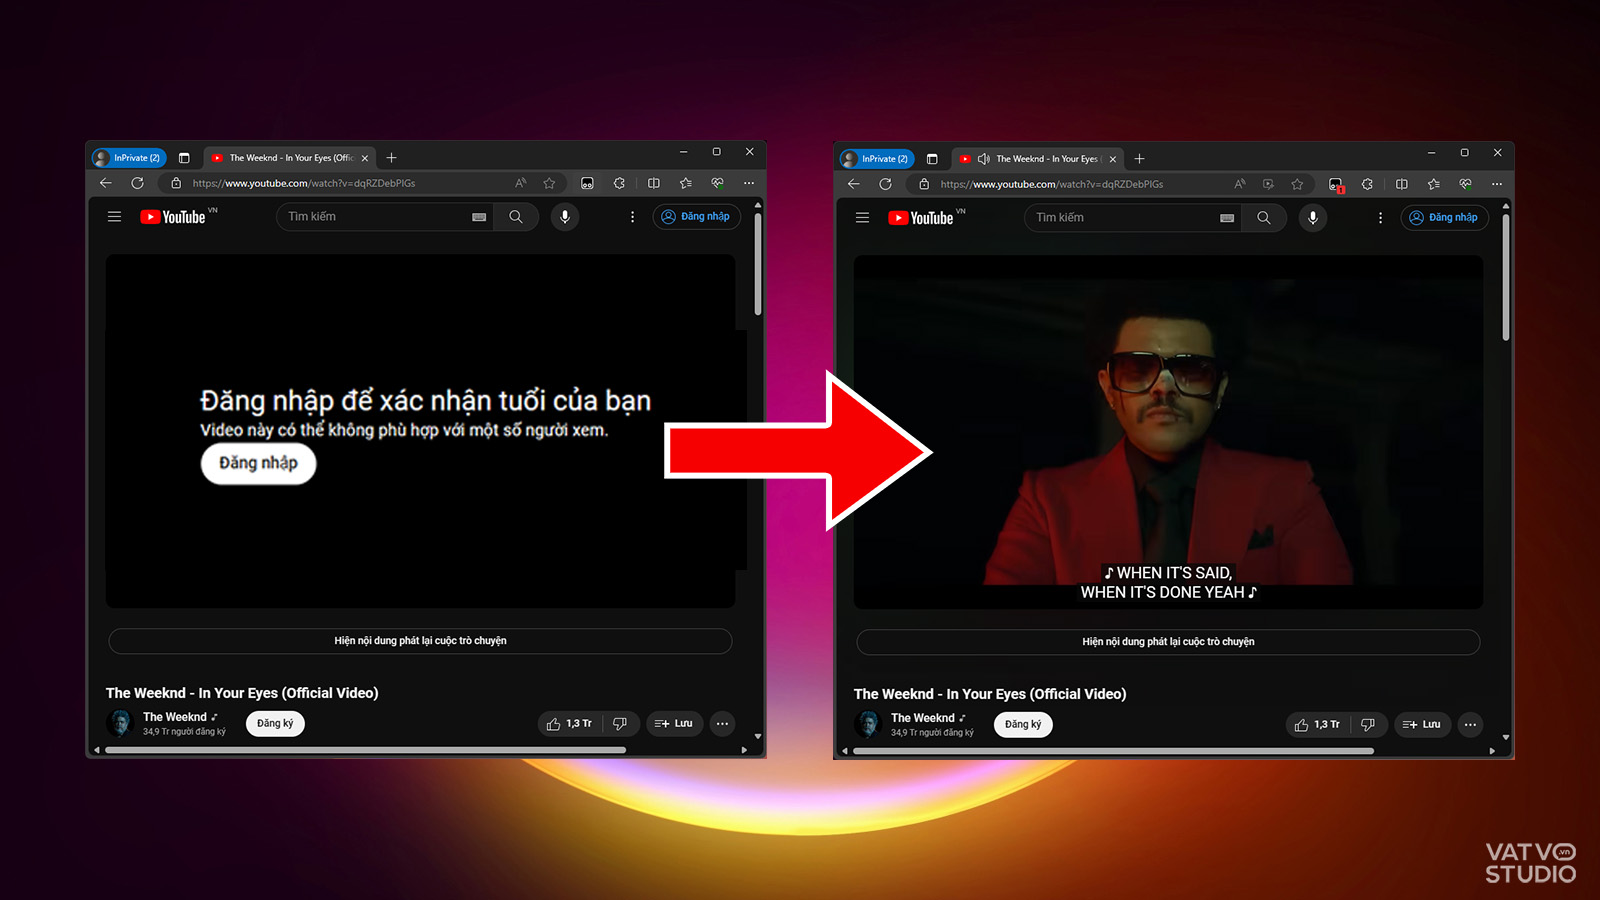Click 'Đăng ký' subscribe button in left window
The width and height of the screenshot is (1600, 900).
tap(275, 723)
